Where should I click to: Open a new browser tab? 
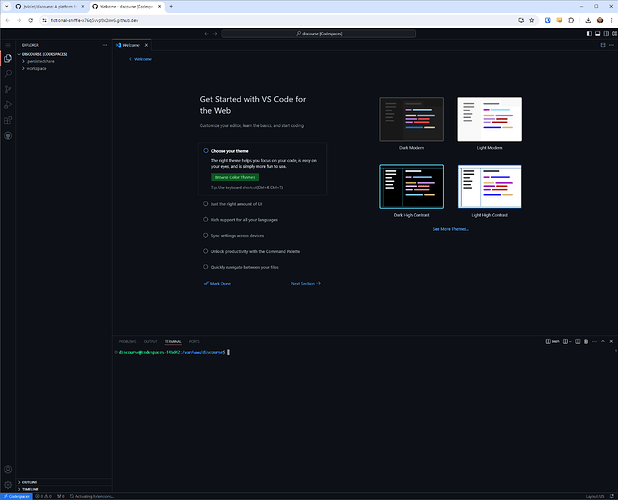point(171,7)
